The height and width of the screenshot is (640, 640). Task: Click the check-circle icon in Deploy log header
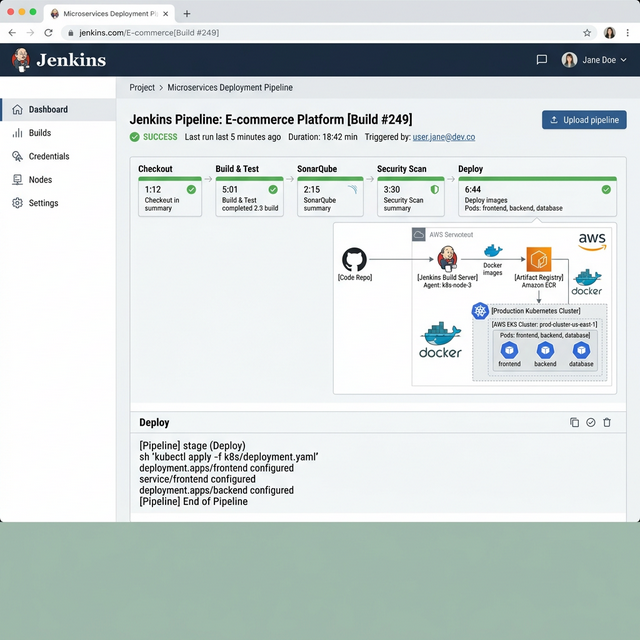tap(591, 423)
